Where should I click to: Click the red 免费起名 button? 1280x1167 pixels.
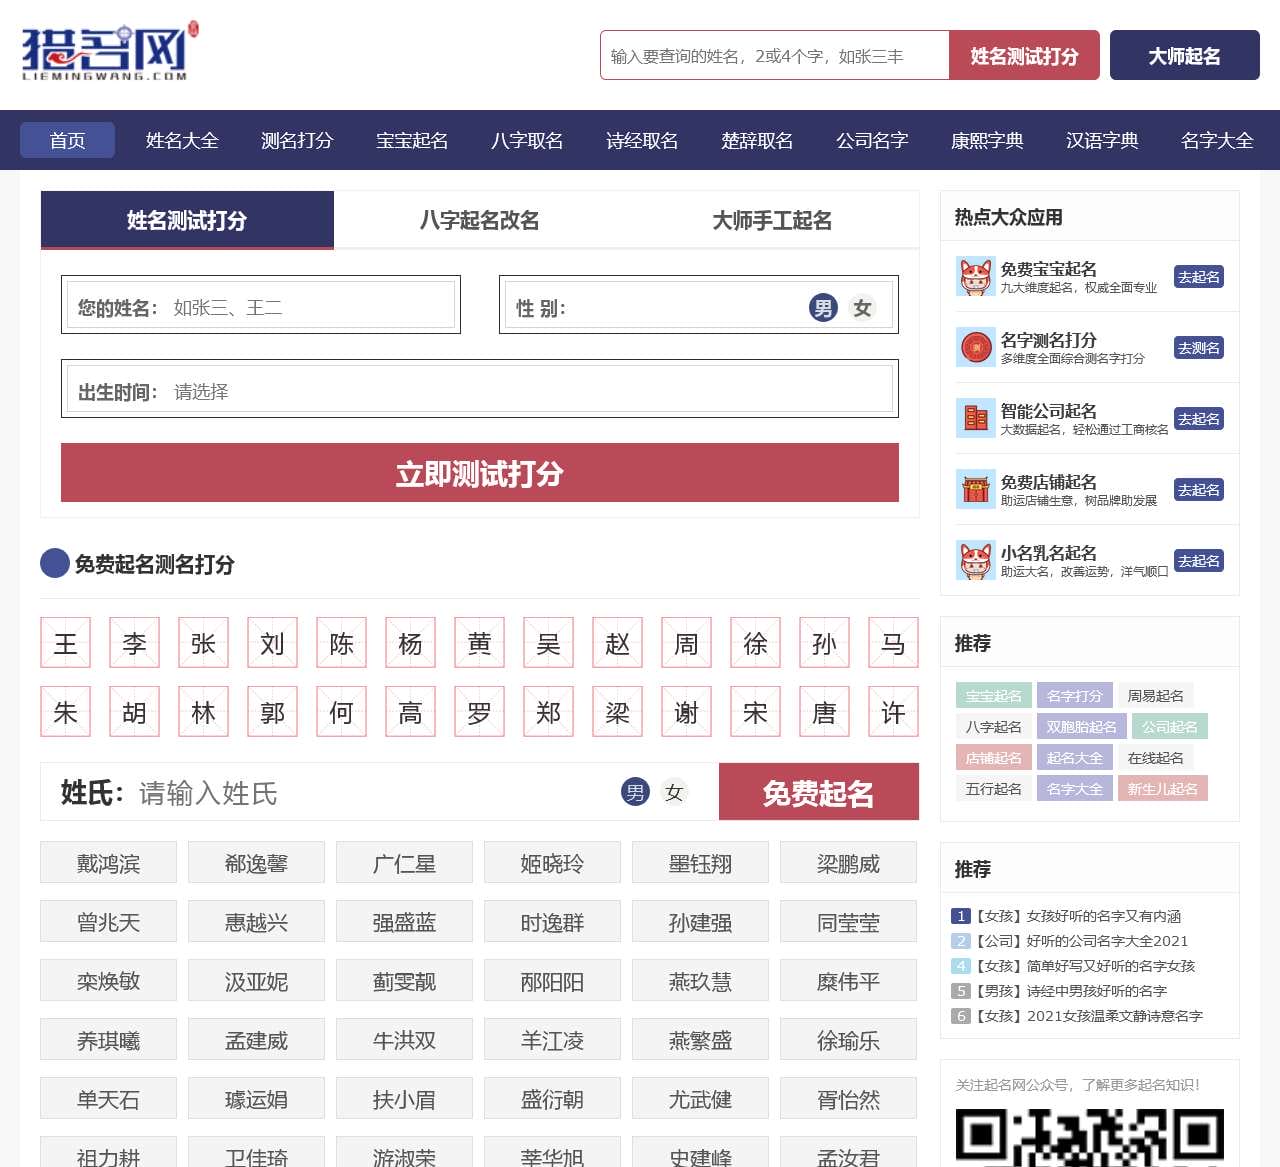[x=819, y=792]
